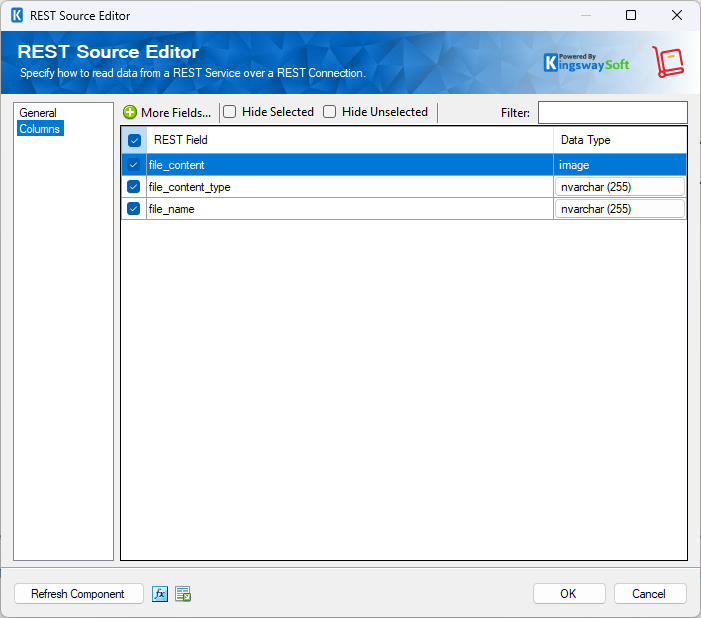This screenshot has width=701, height=618.
Task: Click the K app icon in the title bar
Action: (17, 15)
